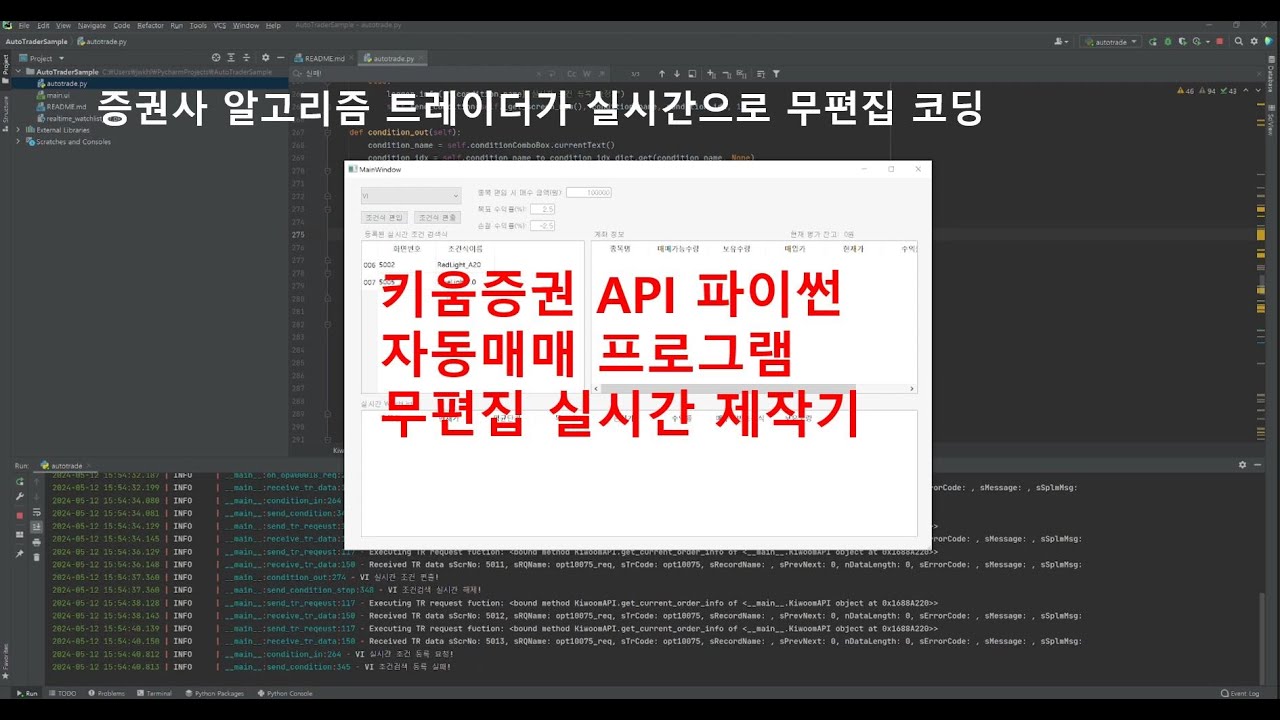1280x720 pixels.
Task: Click Expand All in Project panel
Action: tap(232, 59)
